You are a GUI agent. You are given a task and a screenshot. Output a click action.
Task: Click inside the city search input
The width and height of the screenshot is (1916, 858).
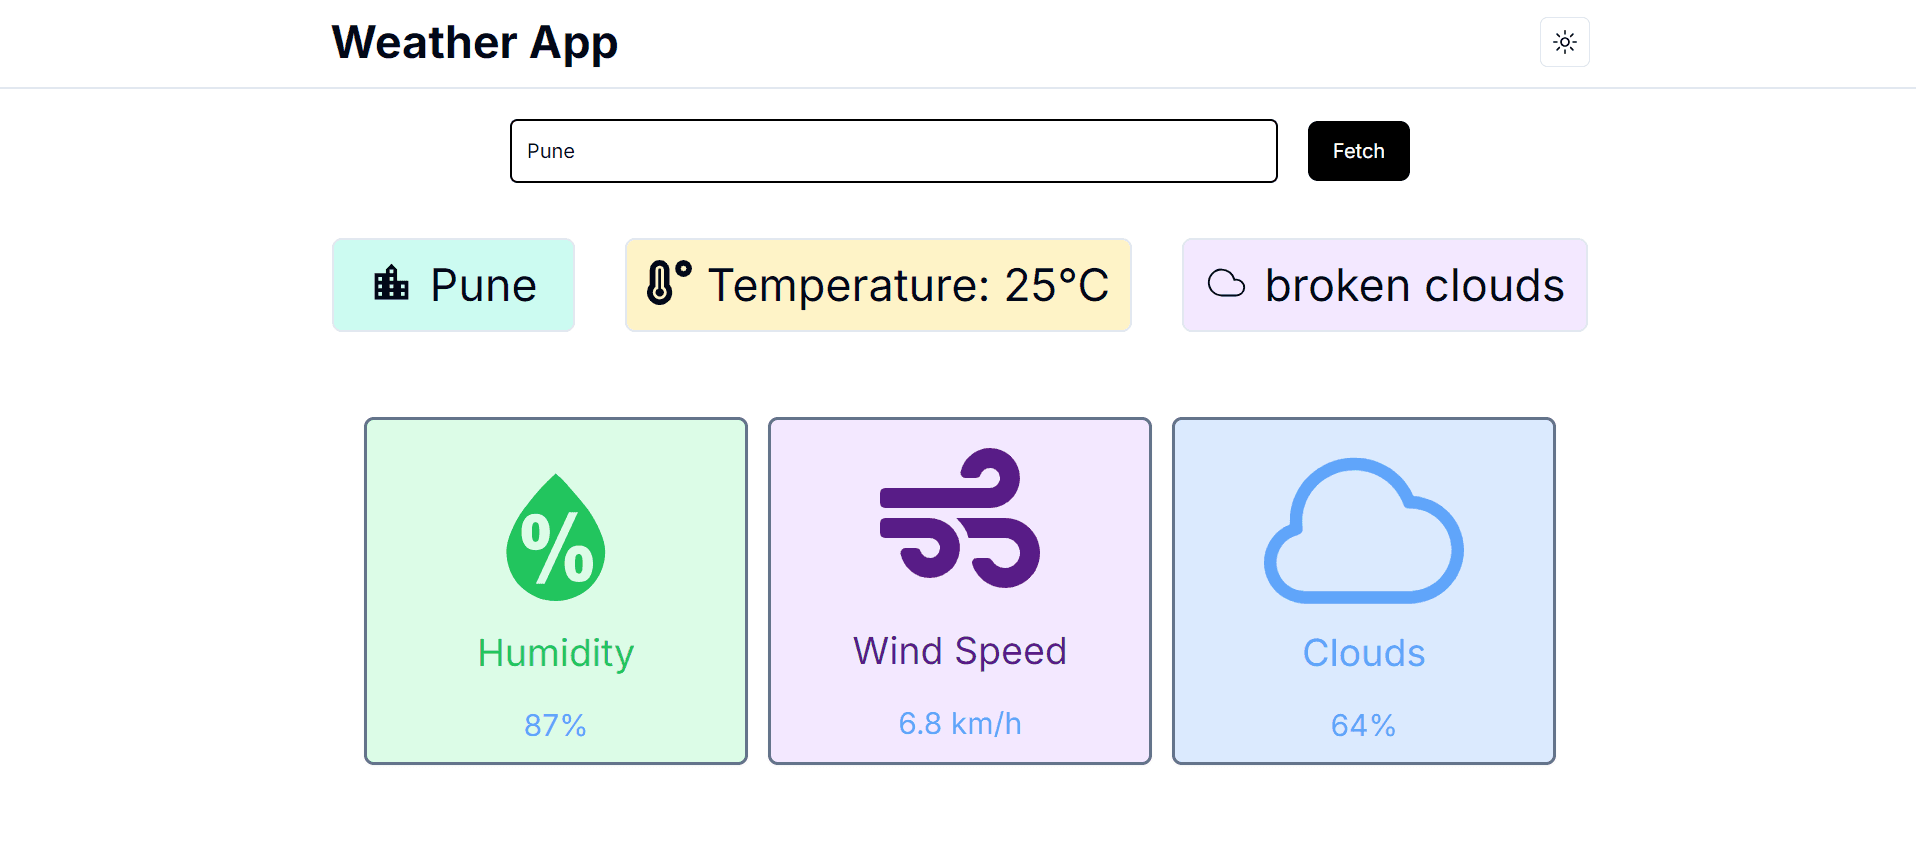point(893,151)
